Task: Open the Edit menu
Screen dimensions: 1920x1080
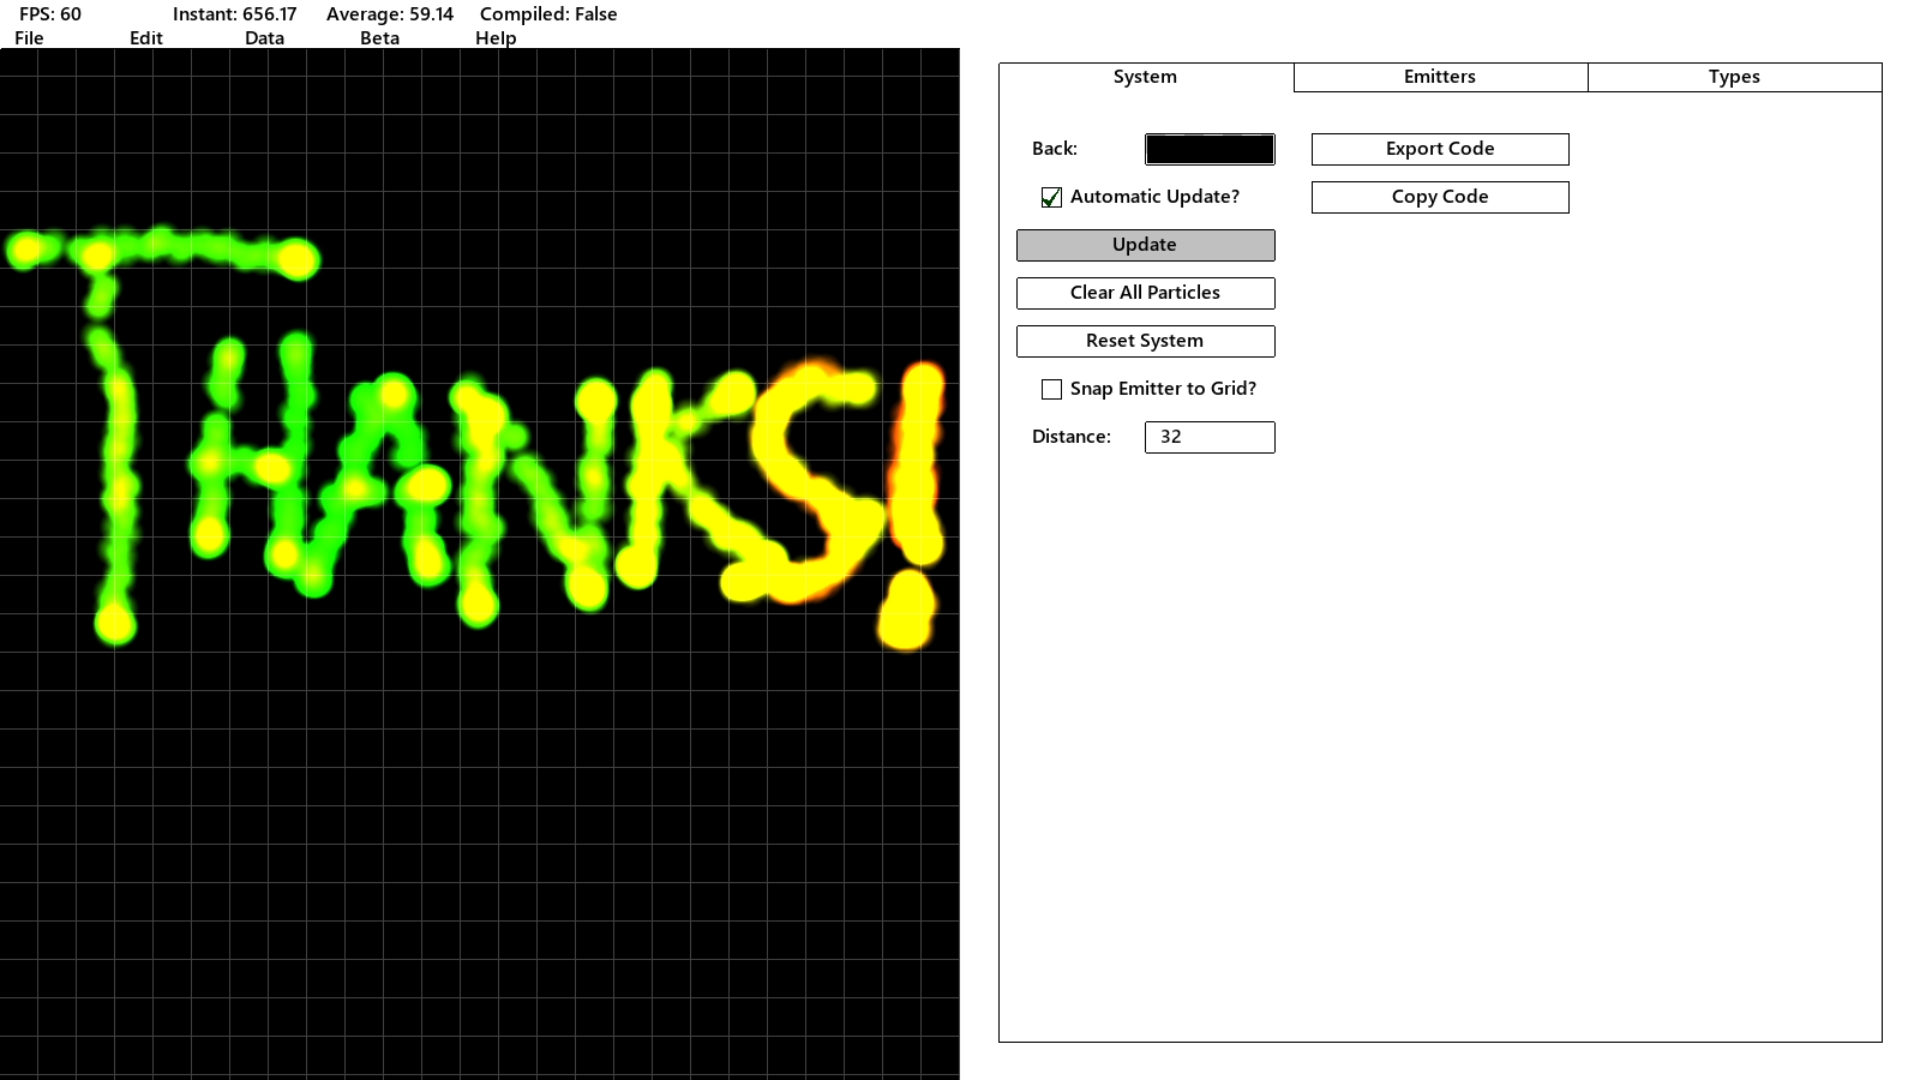Action: [x=145, y=37]
